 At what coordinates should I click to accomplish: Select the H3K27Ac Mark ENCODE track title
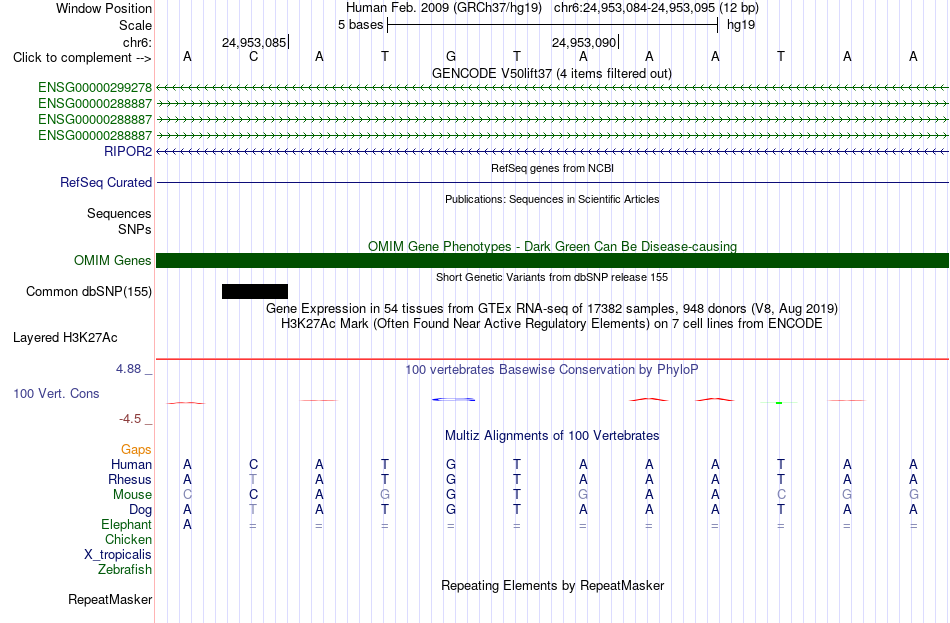(552, 324)
